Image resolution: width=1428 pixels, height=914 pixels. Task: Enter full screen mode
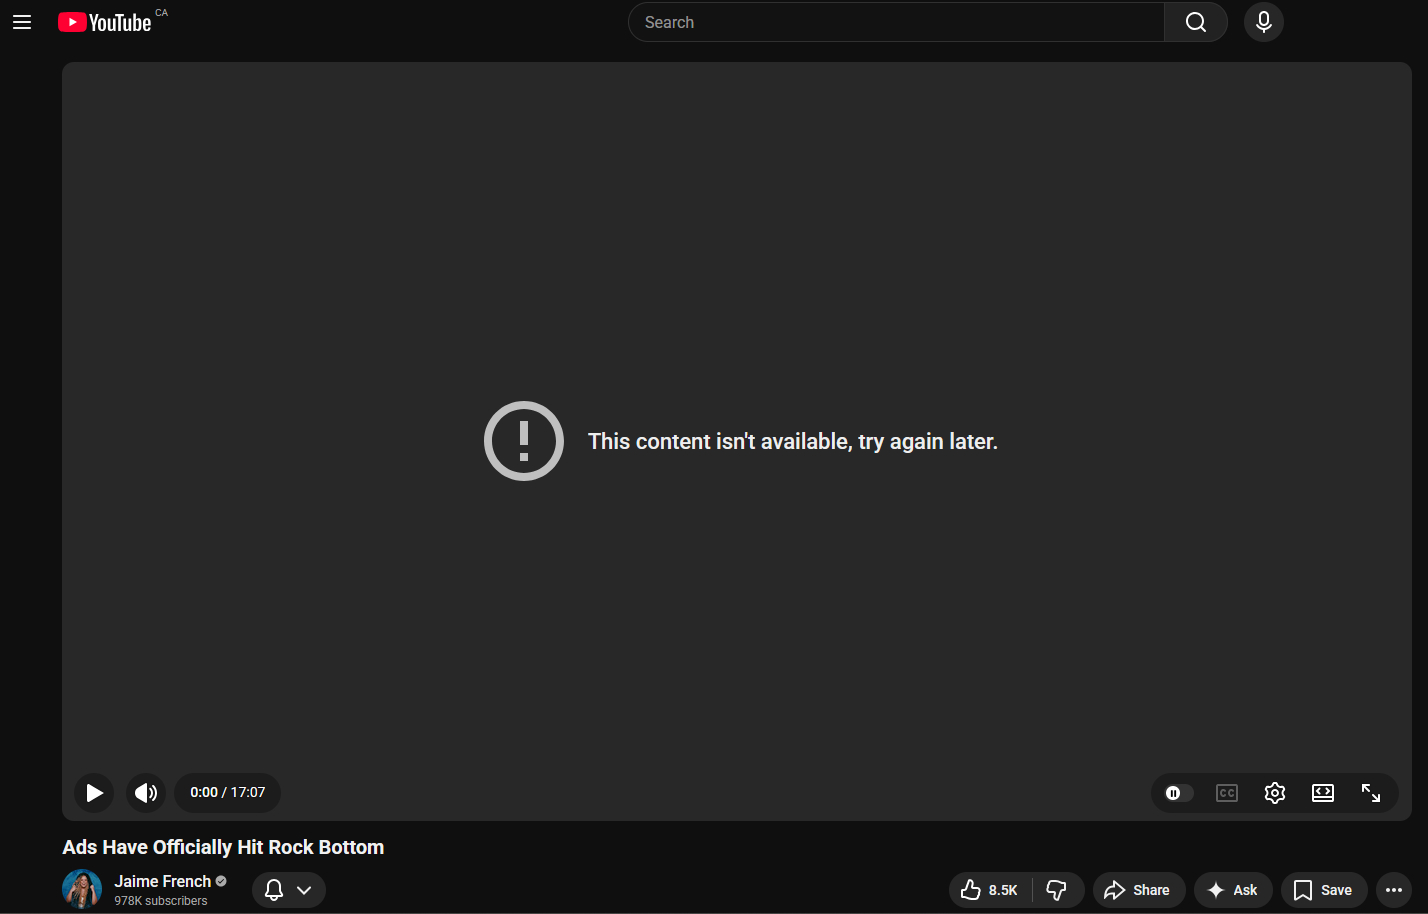1371,793
